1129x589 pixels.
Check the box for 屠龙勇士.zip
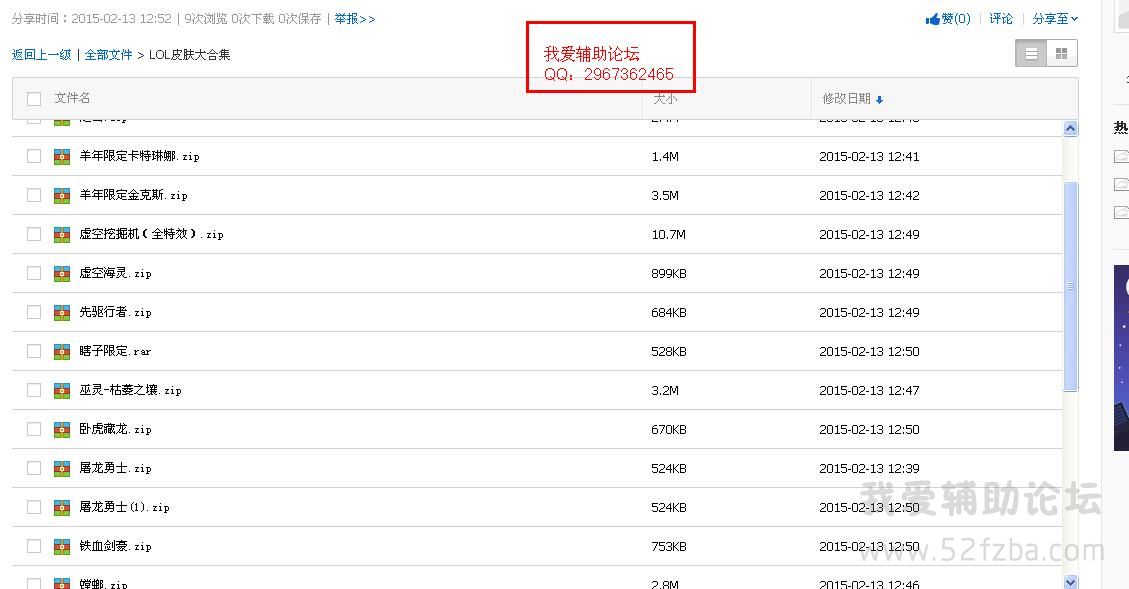(x=34, y=468)
